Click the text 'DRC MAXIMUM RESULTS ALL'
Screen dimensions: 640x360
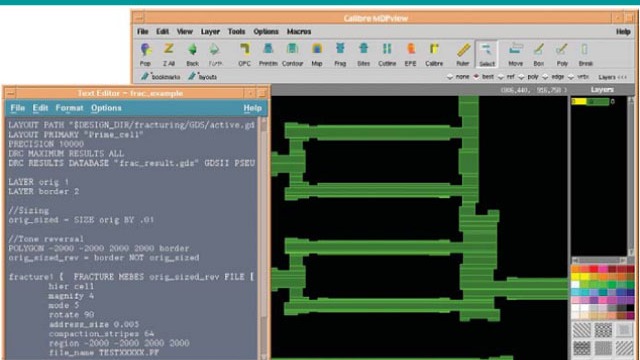(x=66, y=153)
